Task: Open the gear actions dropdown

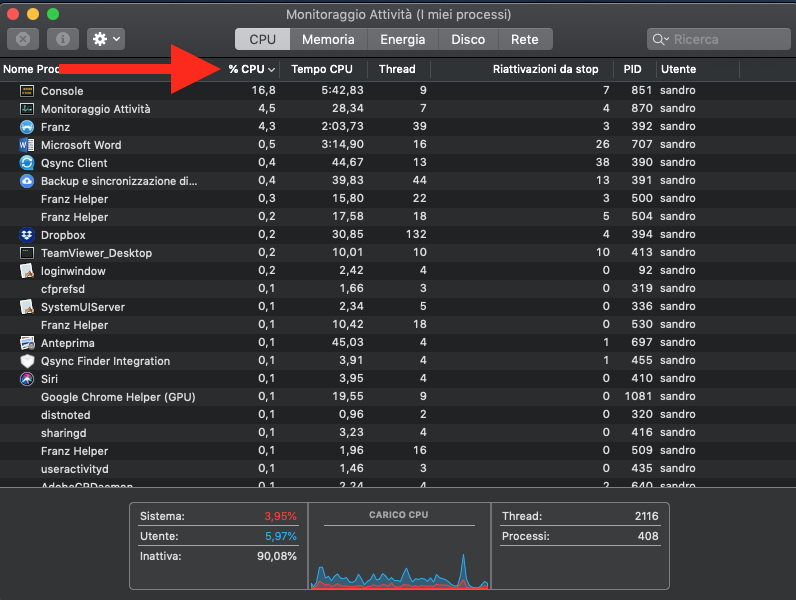Action: tap(106, 39)
